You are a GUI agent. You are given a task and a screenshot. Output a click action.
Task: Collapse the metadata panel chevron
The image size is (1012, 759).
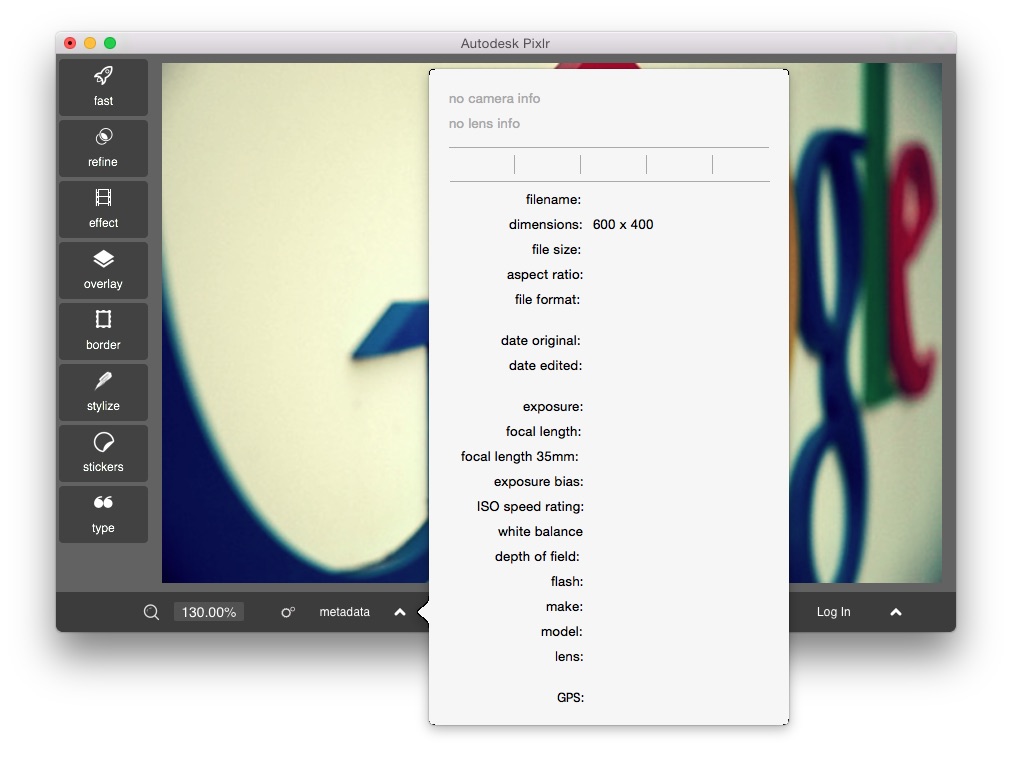point(400,612)
